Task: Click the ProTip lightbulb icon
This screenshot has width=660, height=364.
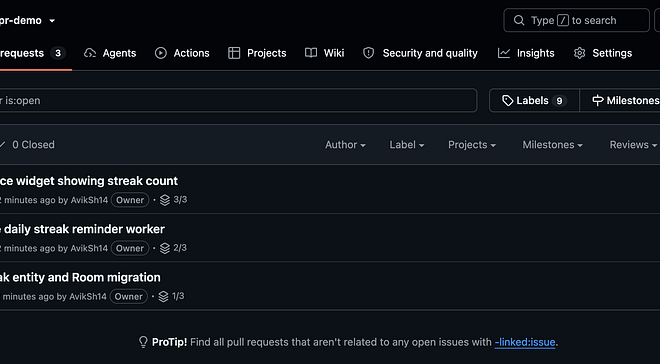Action: (144, 342)
